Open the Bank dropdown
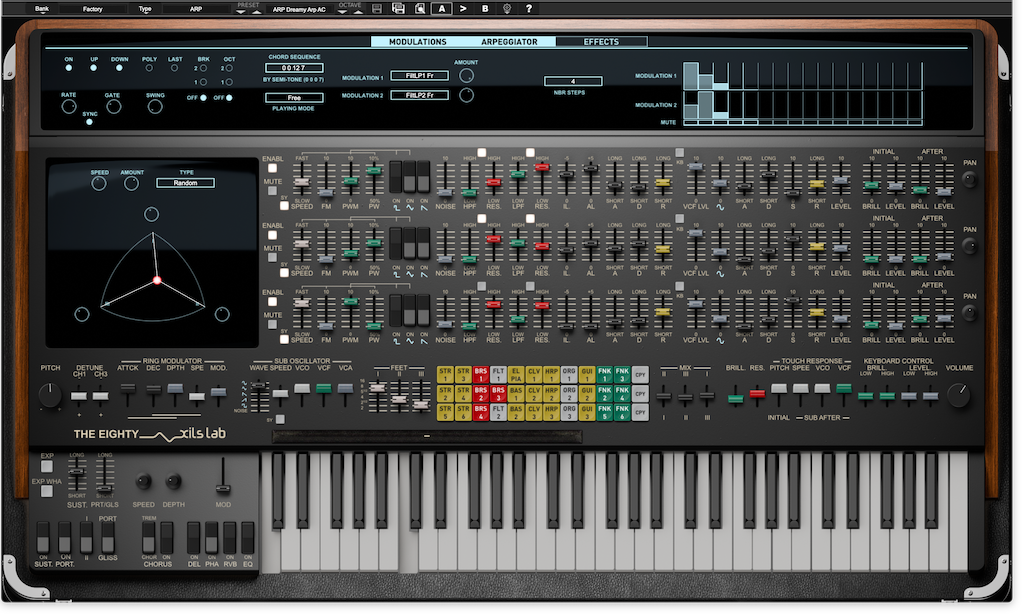Image resolution: width=1024 pixels, height=616 pixels. coord(42,9)
